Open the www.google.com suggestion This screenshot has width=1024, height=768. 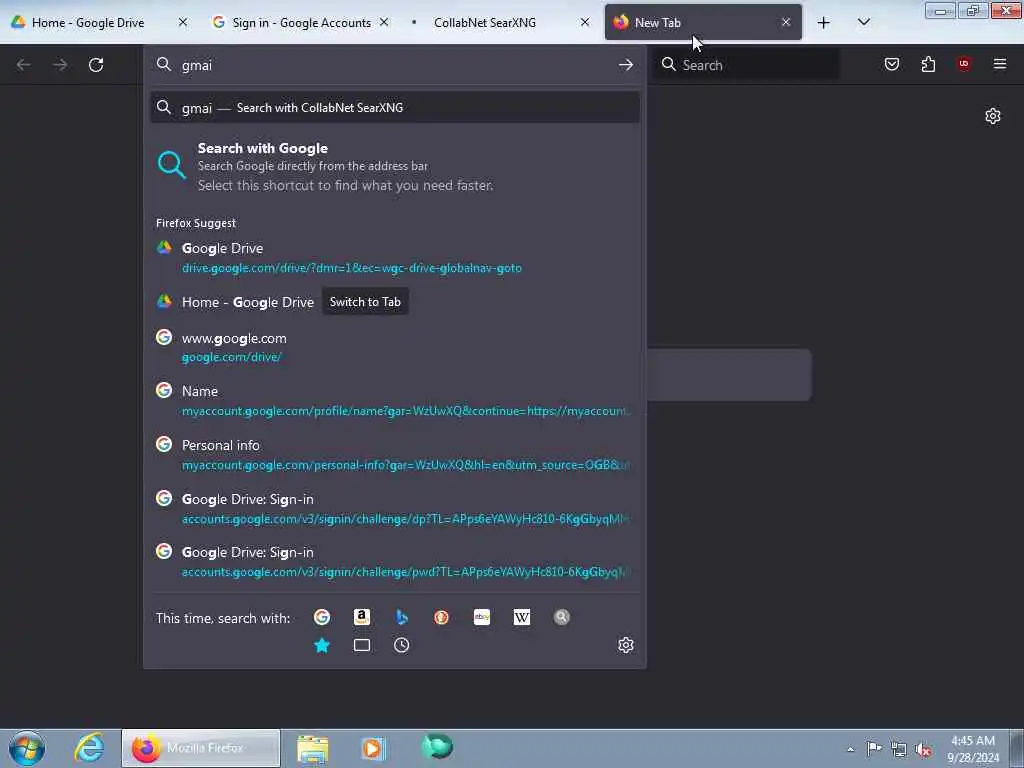[x=394, y=347]
